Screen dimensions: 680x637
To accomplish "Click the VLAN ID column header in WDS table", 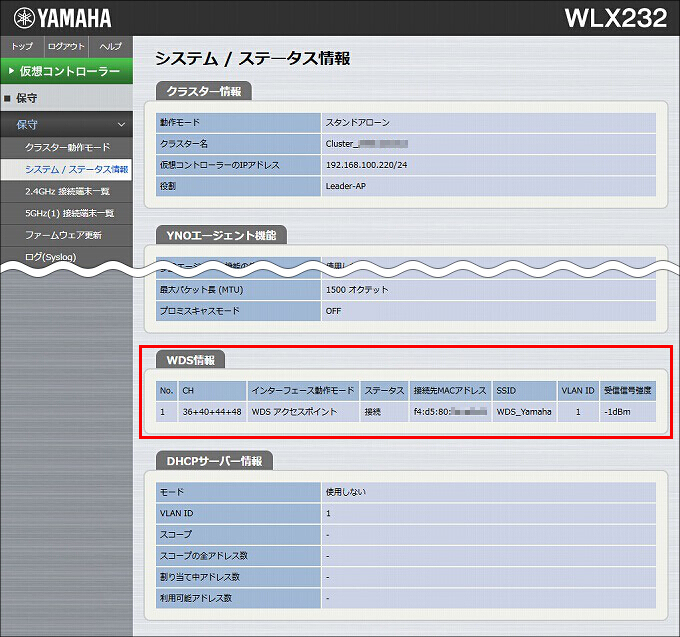I will pyautogui.click(x=578, y=391).
